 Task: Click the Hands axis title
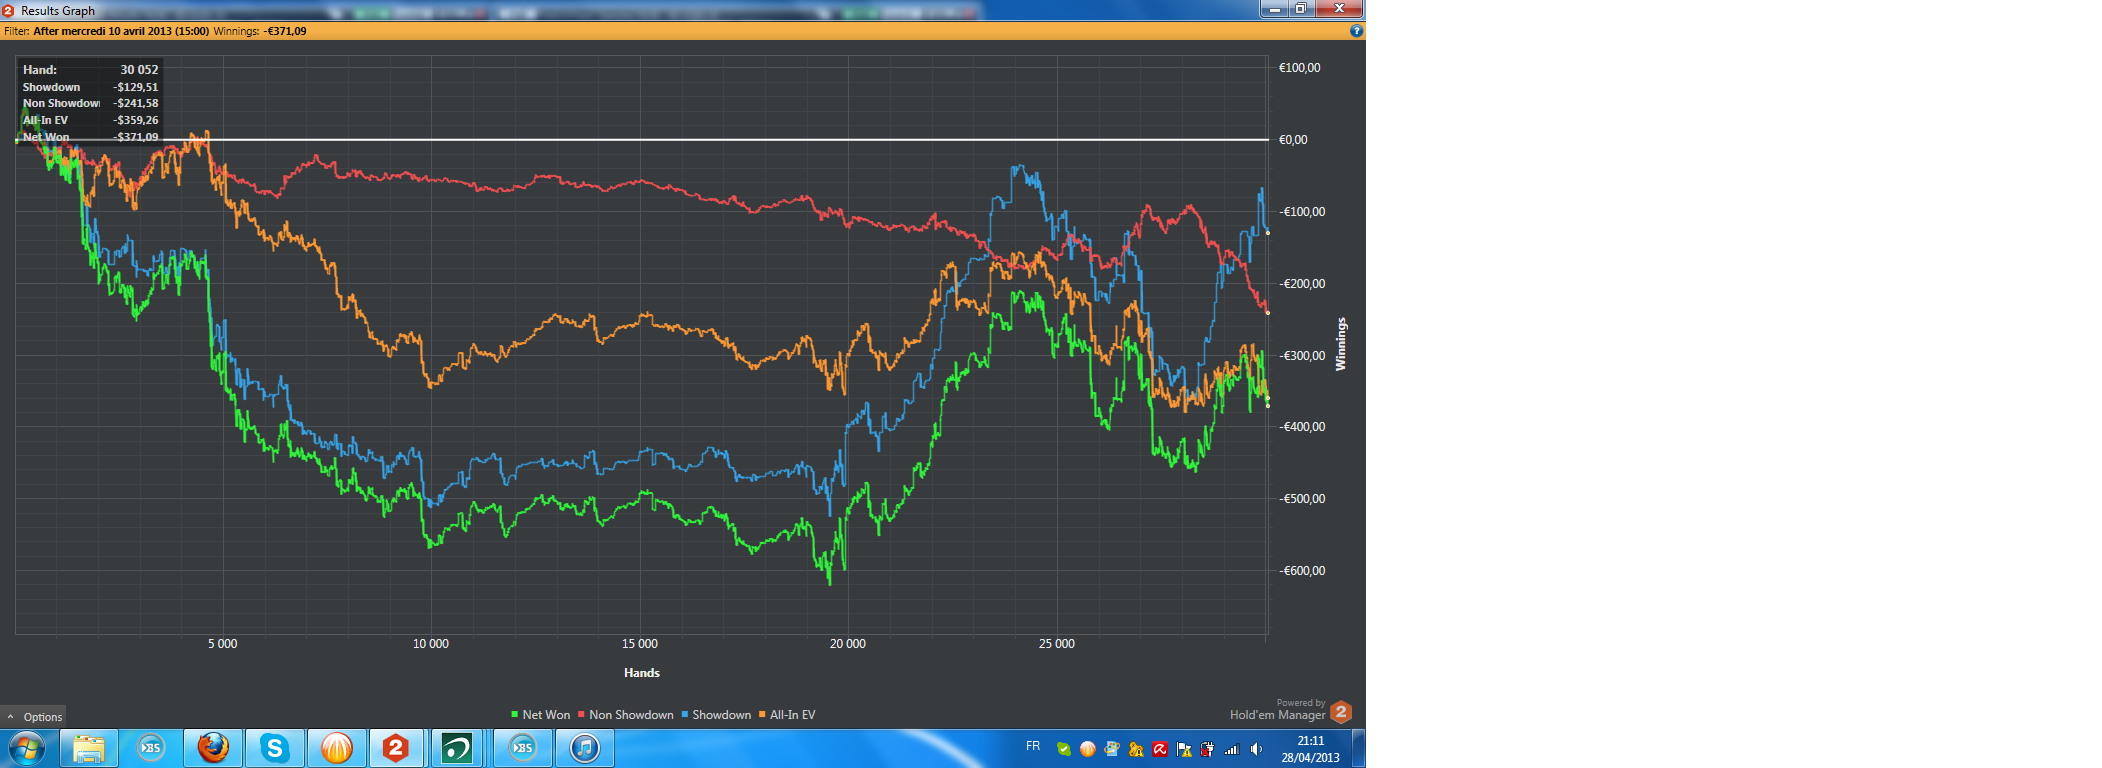click(x=642, y=673)
